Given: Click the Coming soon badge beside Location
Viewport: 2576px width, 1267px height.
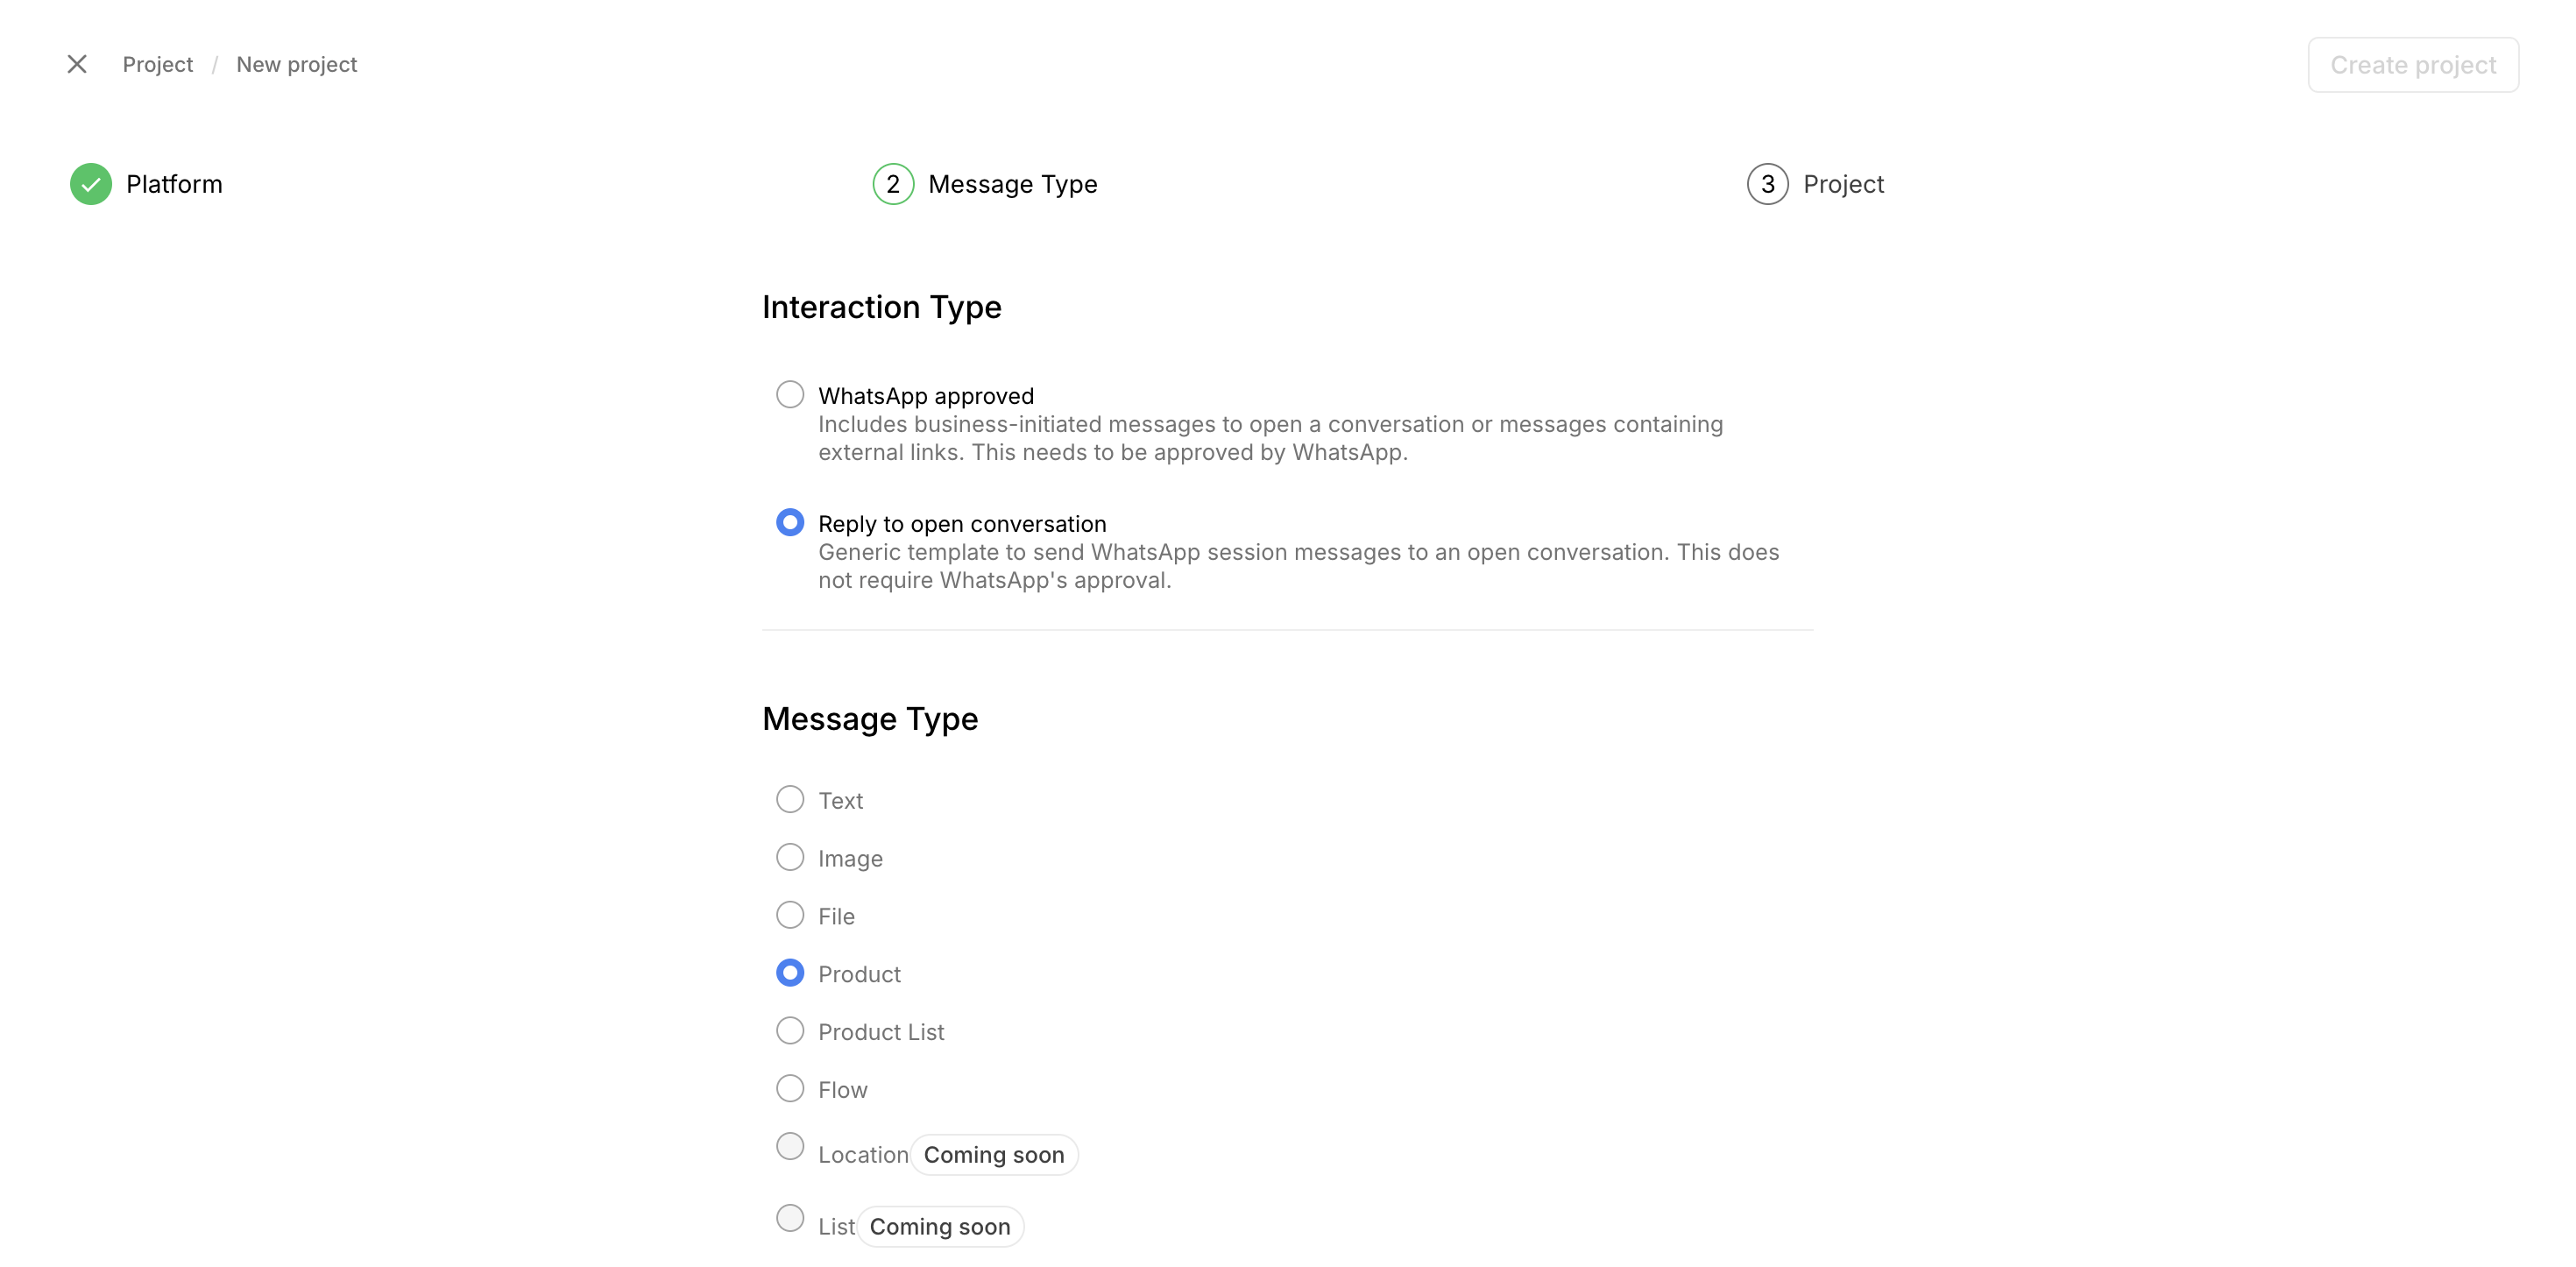Looking at the screenshot, I should click(x=994, y=1155).
